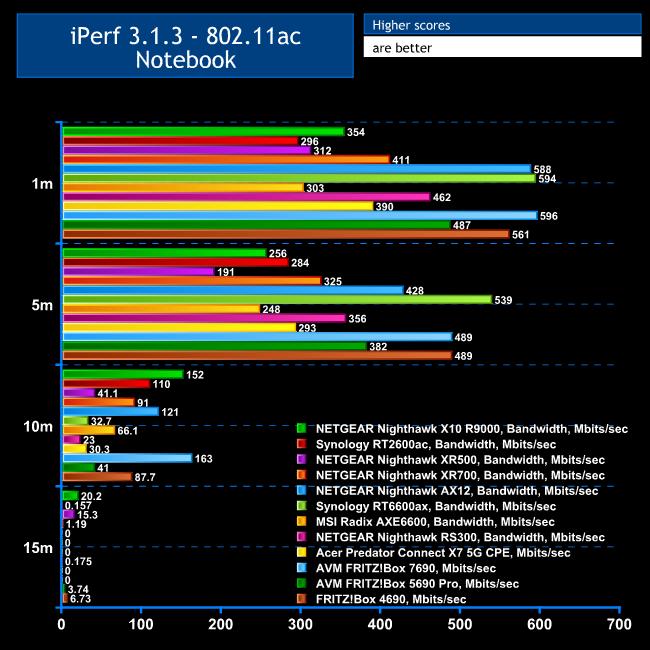Image resolution: width=650 pixels, height=650 pixels.
Task: Click the green bar labeled 20.2 in the 15m group
Action: click(x=70, y=495)
